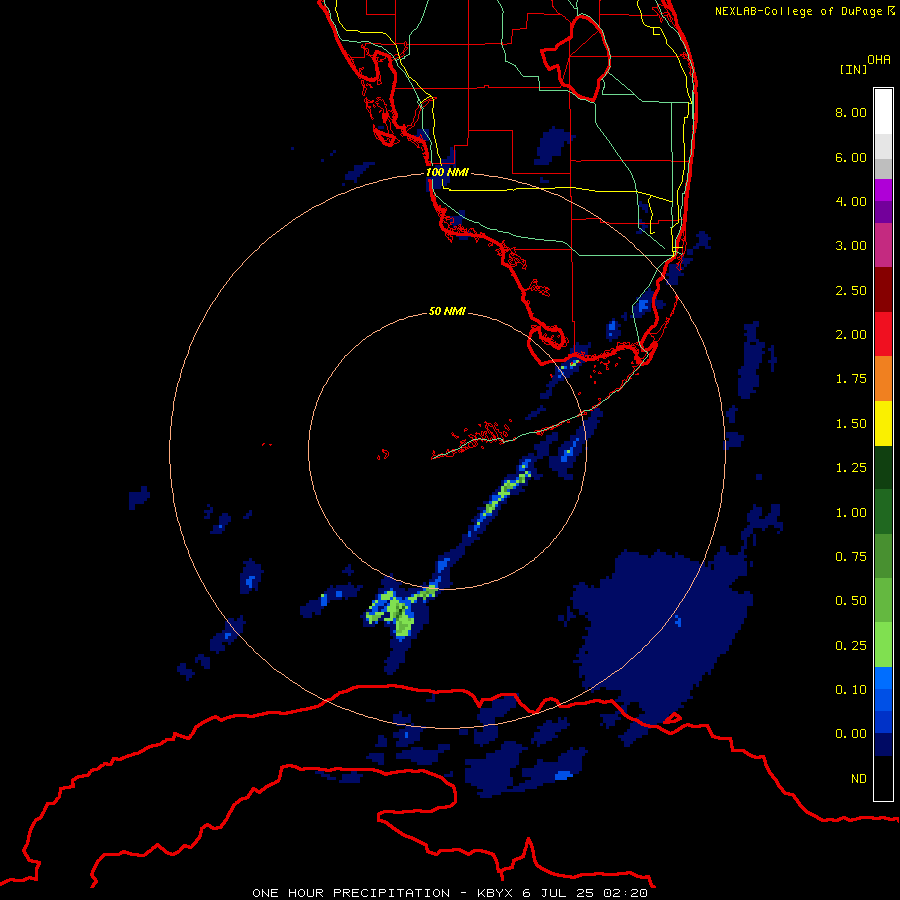The image size is (900, 900).
Task: Click the 100 NMI range ring label
Action: 447,172
